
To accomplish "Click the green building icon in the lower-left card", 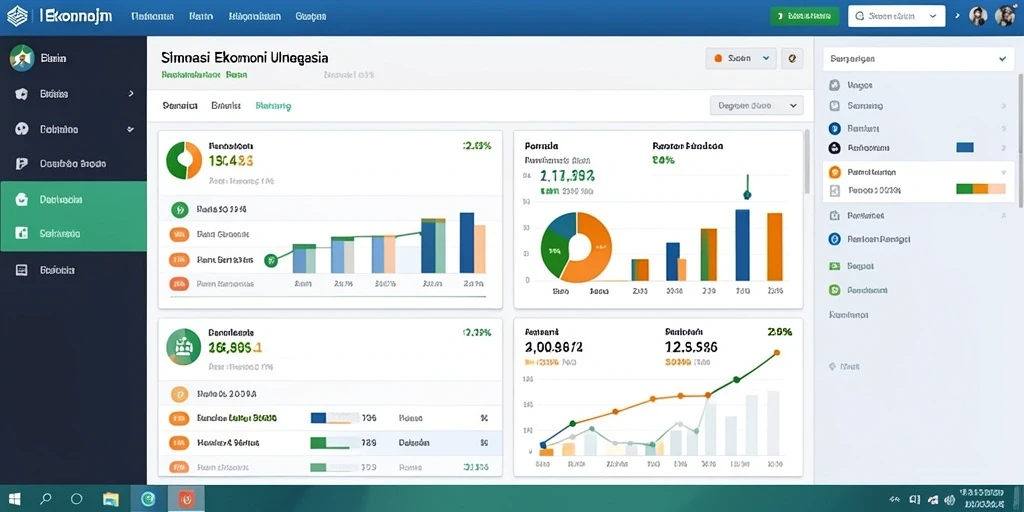I will [184, 346].
